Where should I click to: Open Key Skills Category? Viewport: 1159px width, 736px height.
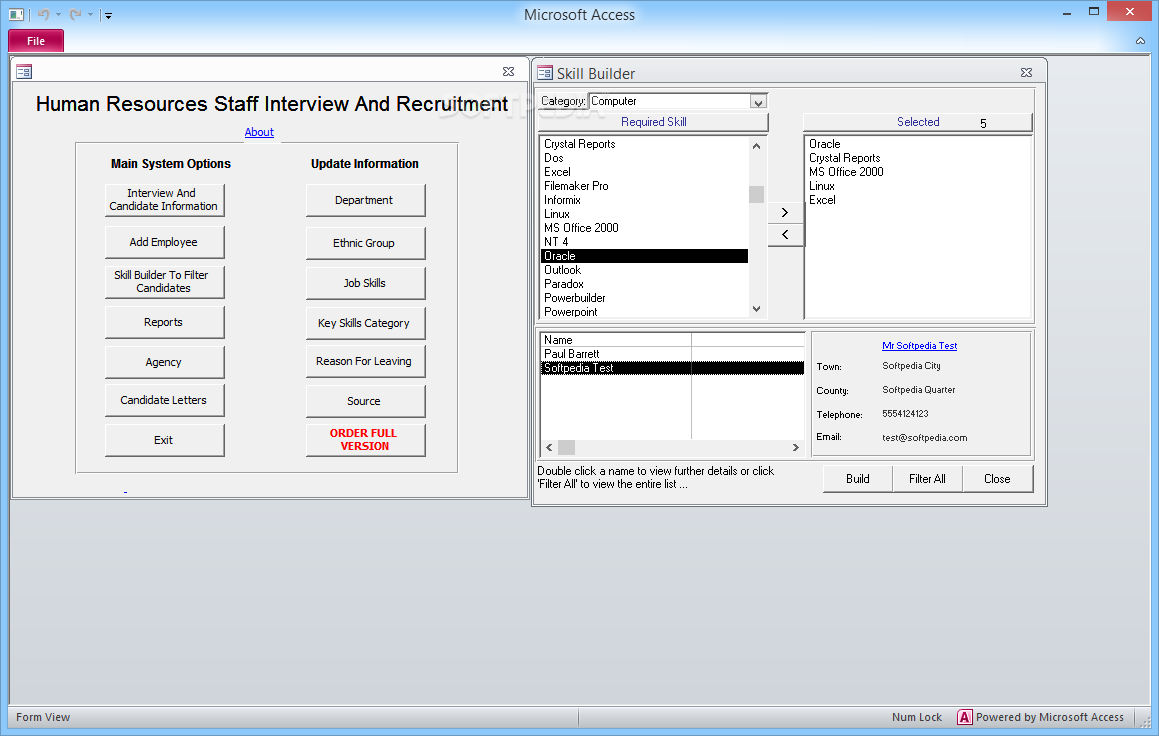365,323
